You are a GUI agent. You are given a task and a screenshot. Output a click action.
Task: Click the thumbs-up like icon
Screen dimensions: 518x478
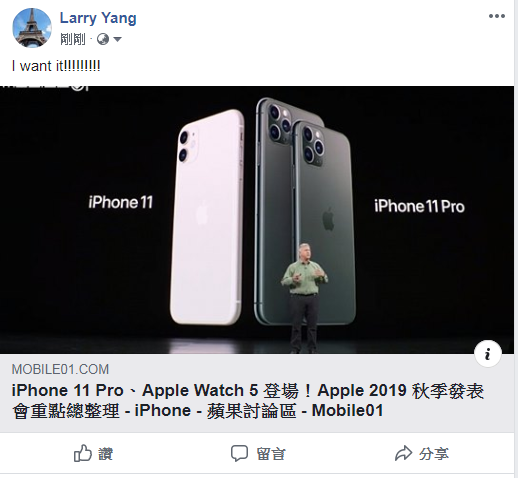[83, 453]
